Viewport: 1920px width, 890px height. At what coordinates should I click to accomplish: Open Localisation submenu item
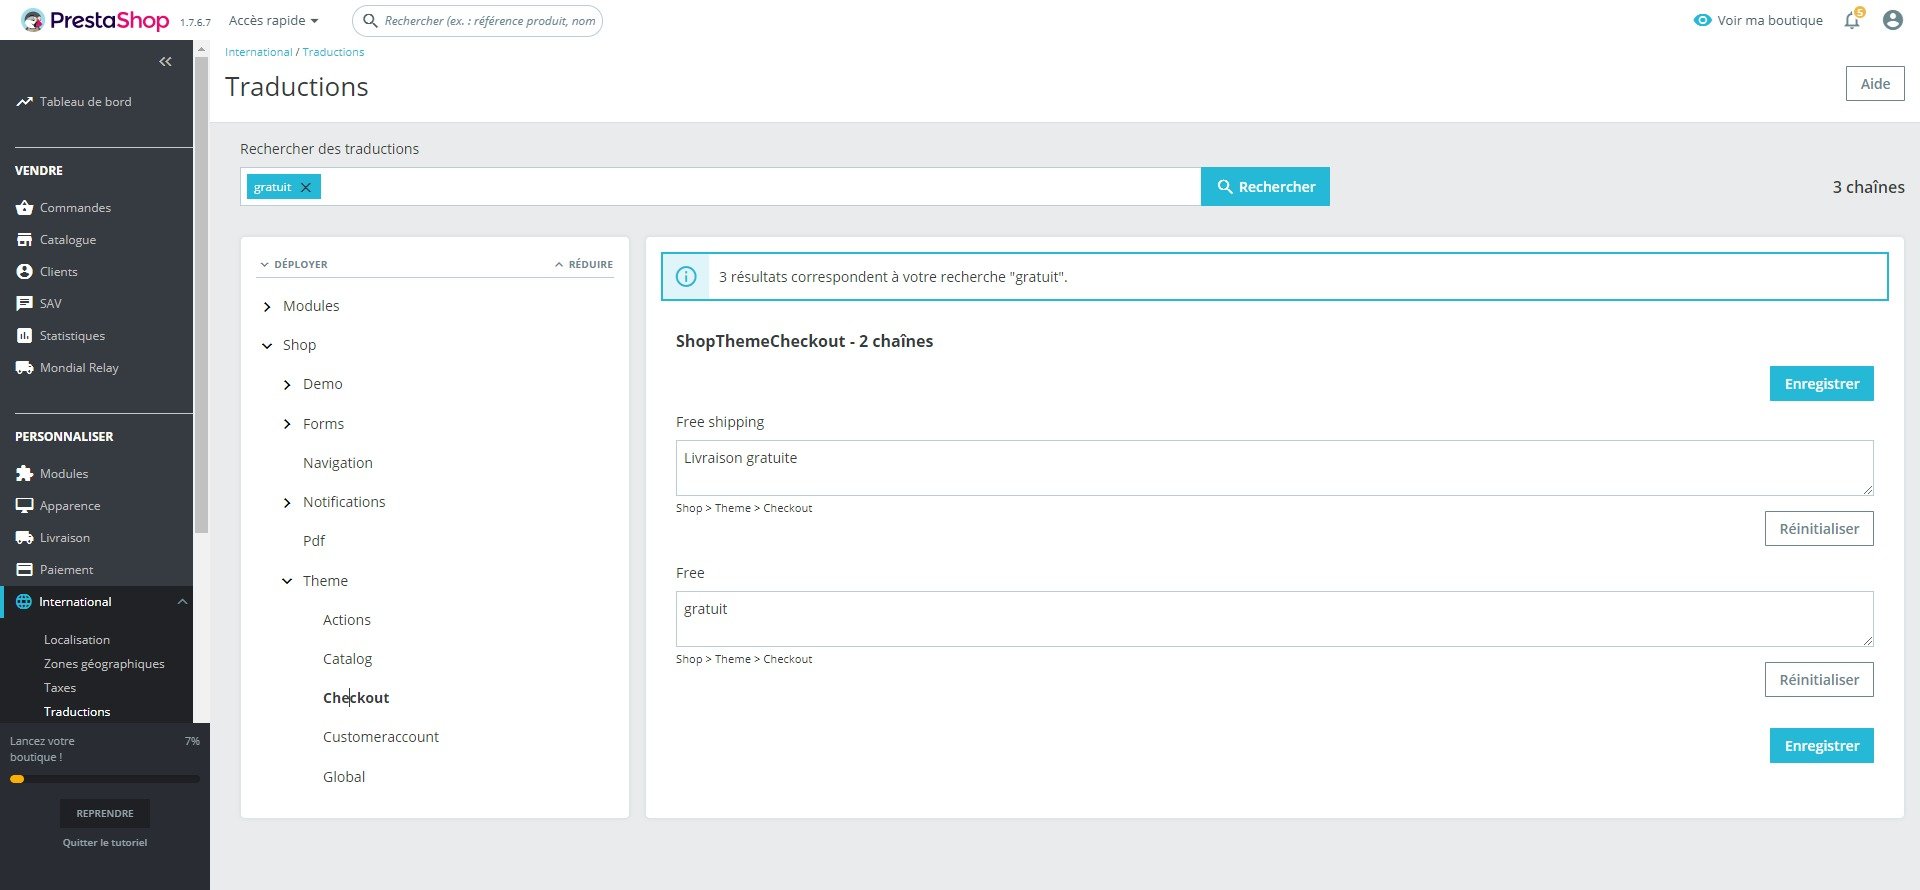point(77,640)
